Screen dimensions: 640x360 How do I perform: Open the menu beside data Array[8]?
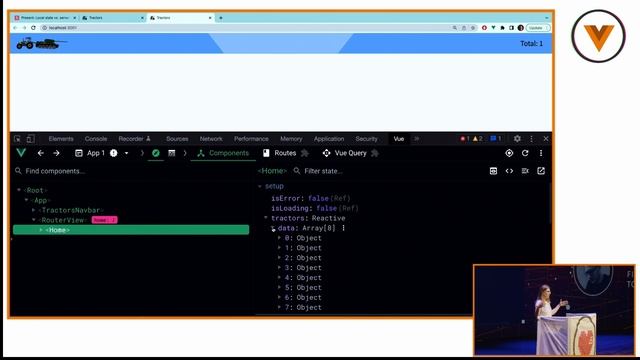tap(344, 228)
